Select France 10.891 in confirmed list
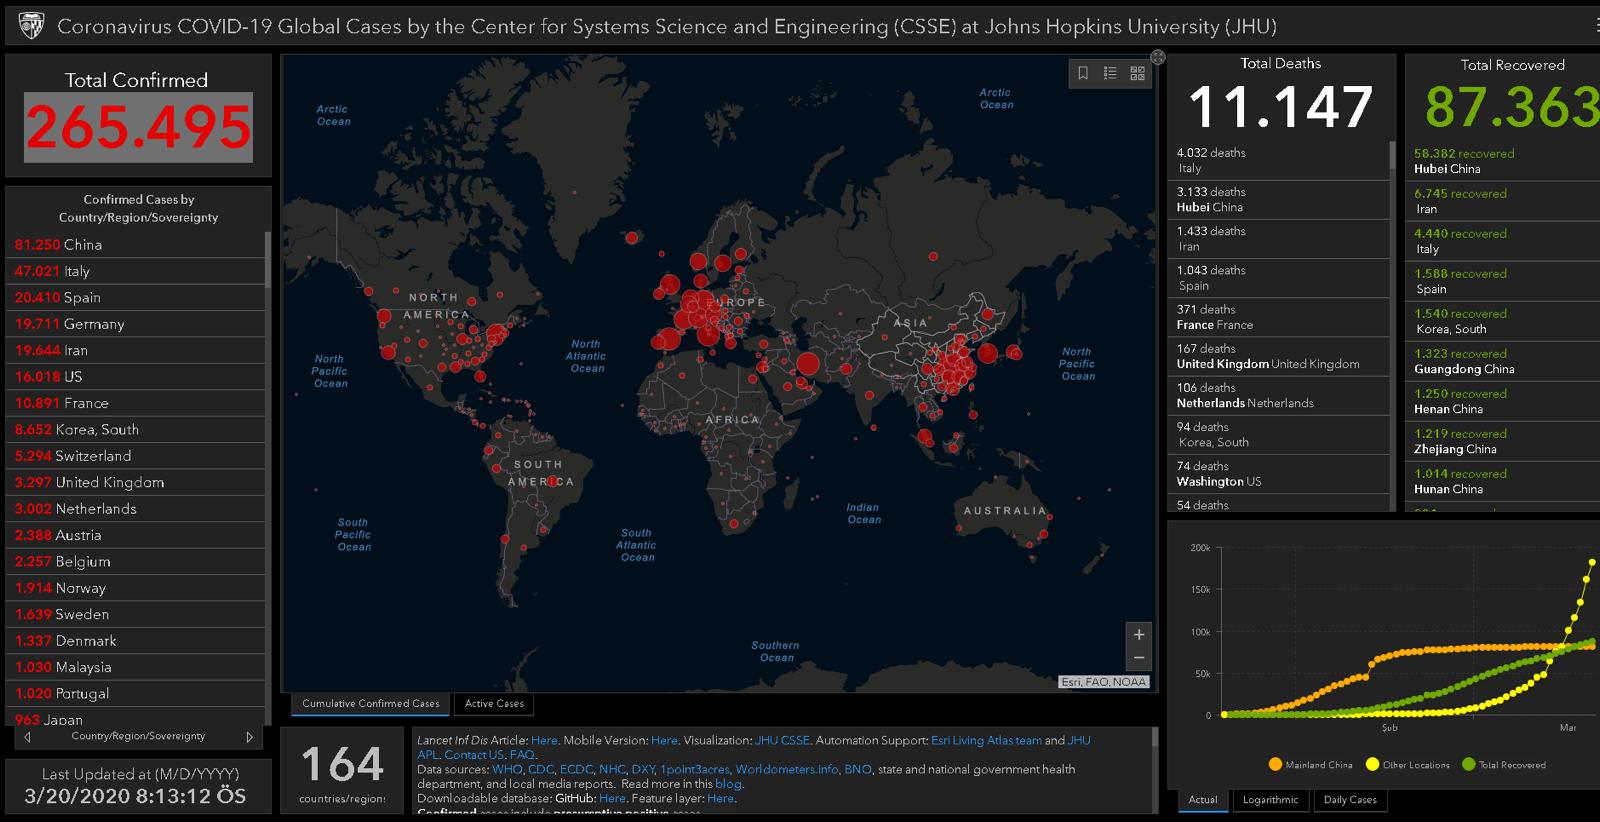This screenshot has width=1600, height=822. tap(135, 403)
